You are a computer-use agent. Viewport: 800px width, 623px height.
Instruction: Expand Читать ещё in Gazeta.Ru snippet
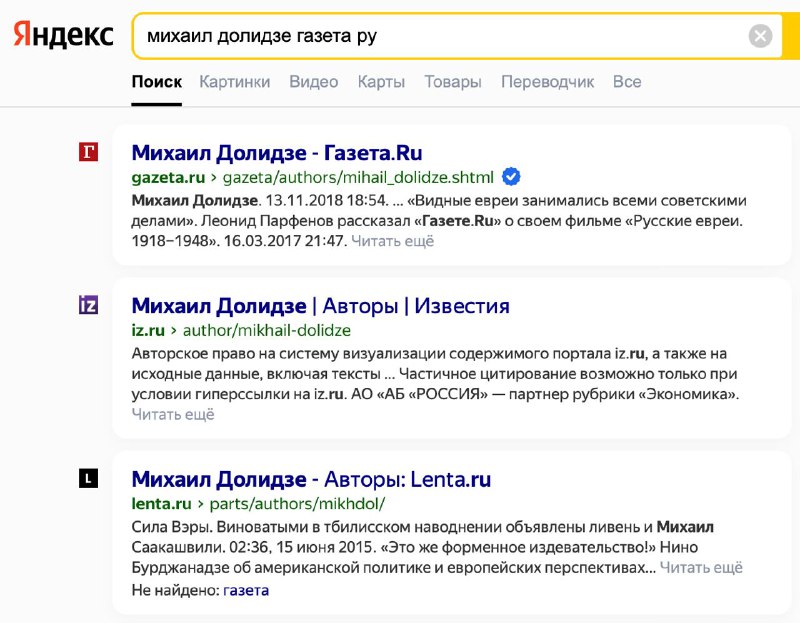pyautogui.click(x=393, y=241)
